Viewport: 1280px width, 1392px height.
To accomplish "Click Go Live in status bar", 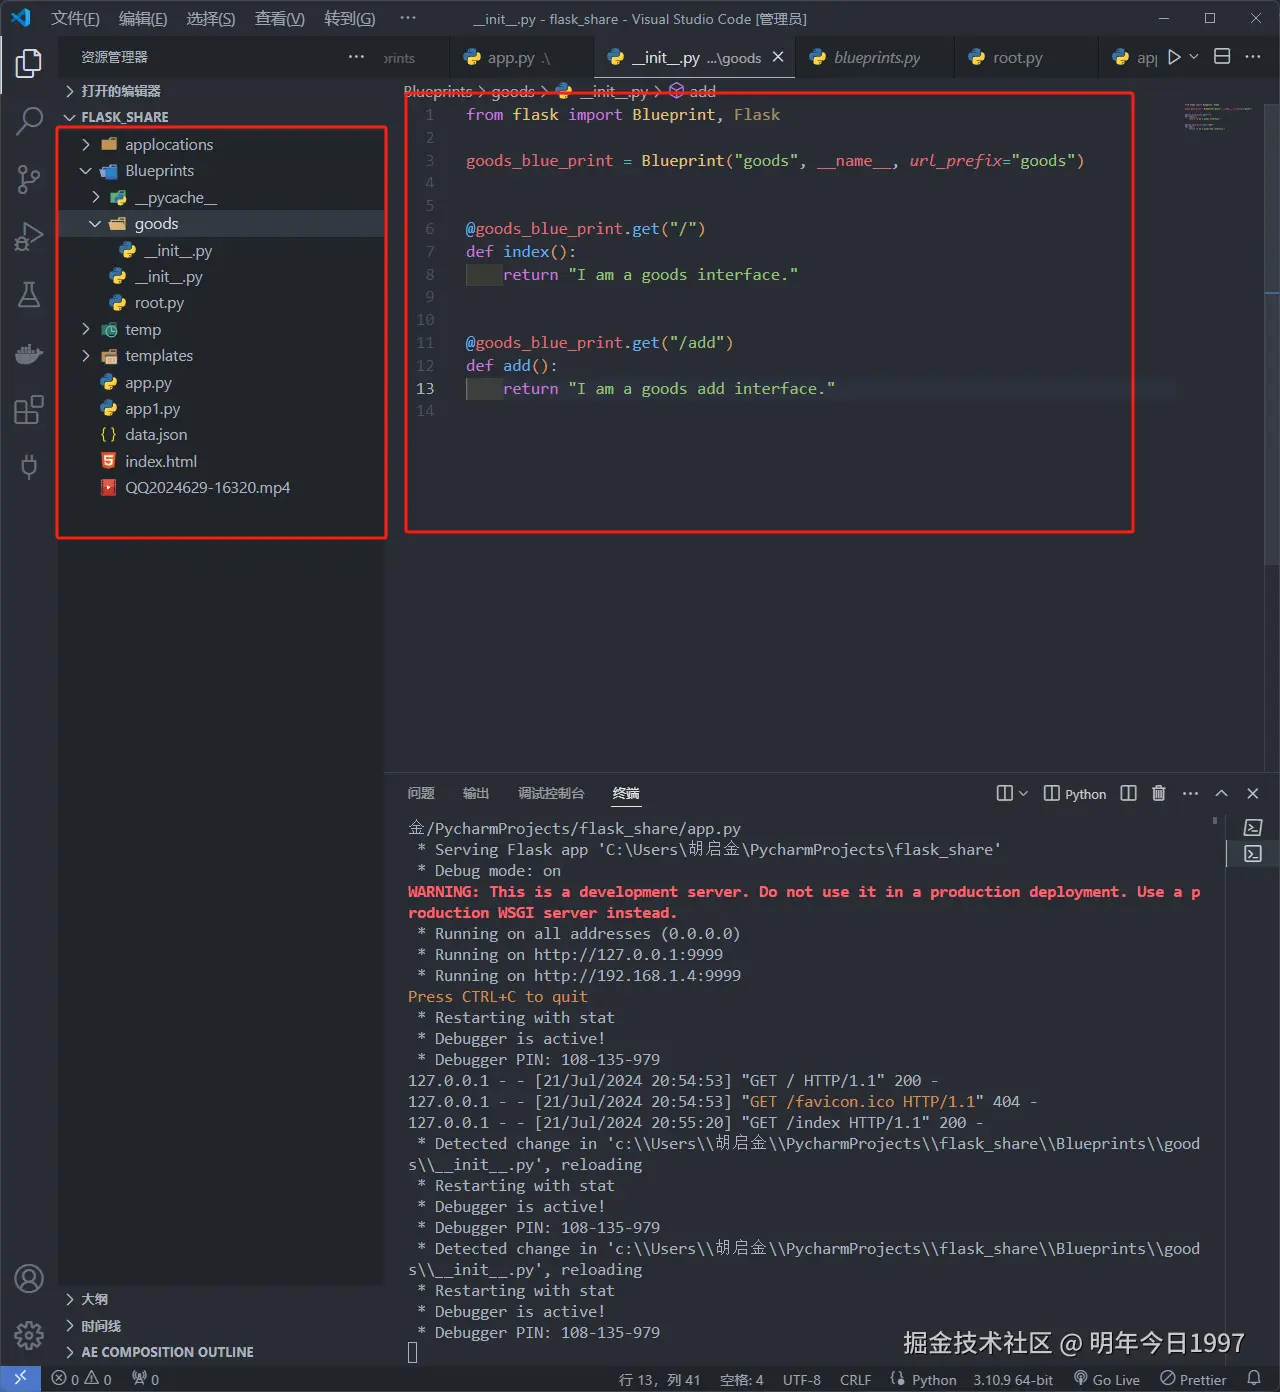I will pyautogui.click(x=1106, y=1379).
